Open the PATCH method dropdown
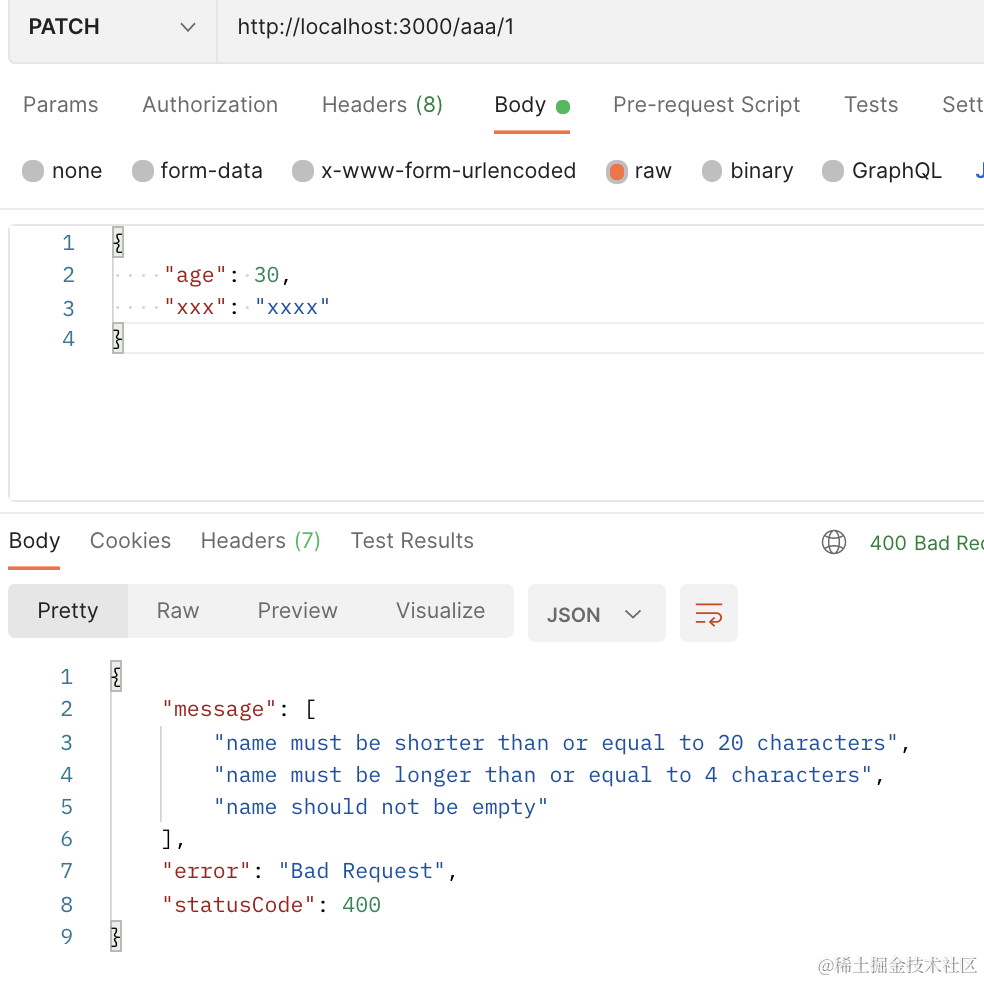984x982 pixels. pyautogui.click(x=111, y=27)
